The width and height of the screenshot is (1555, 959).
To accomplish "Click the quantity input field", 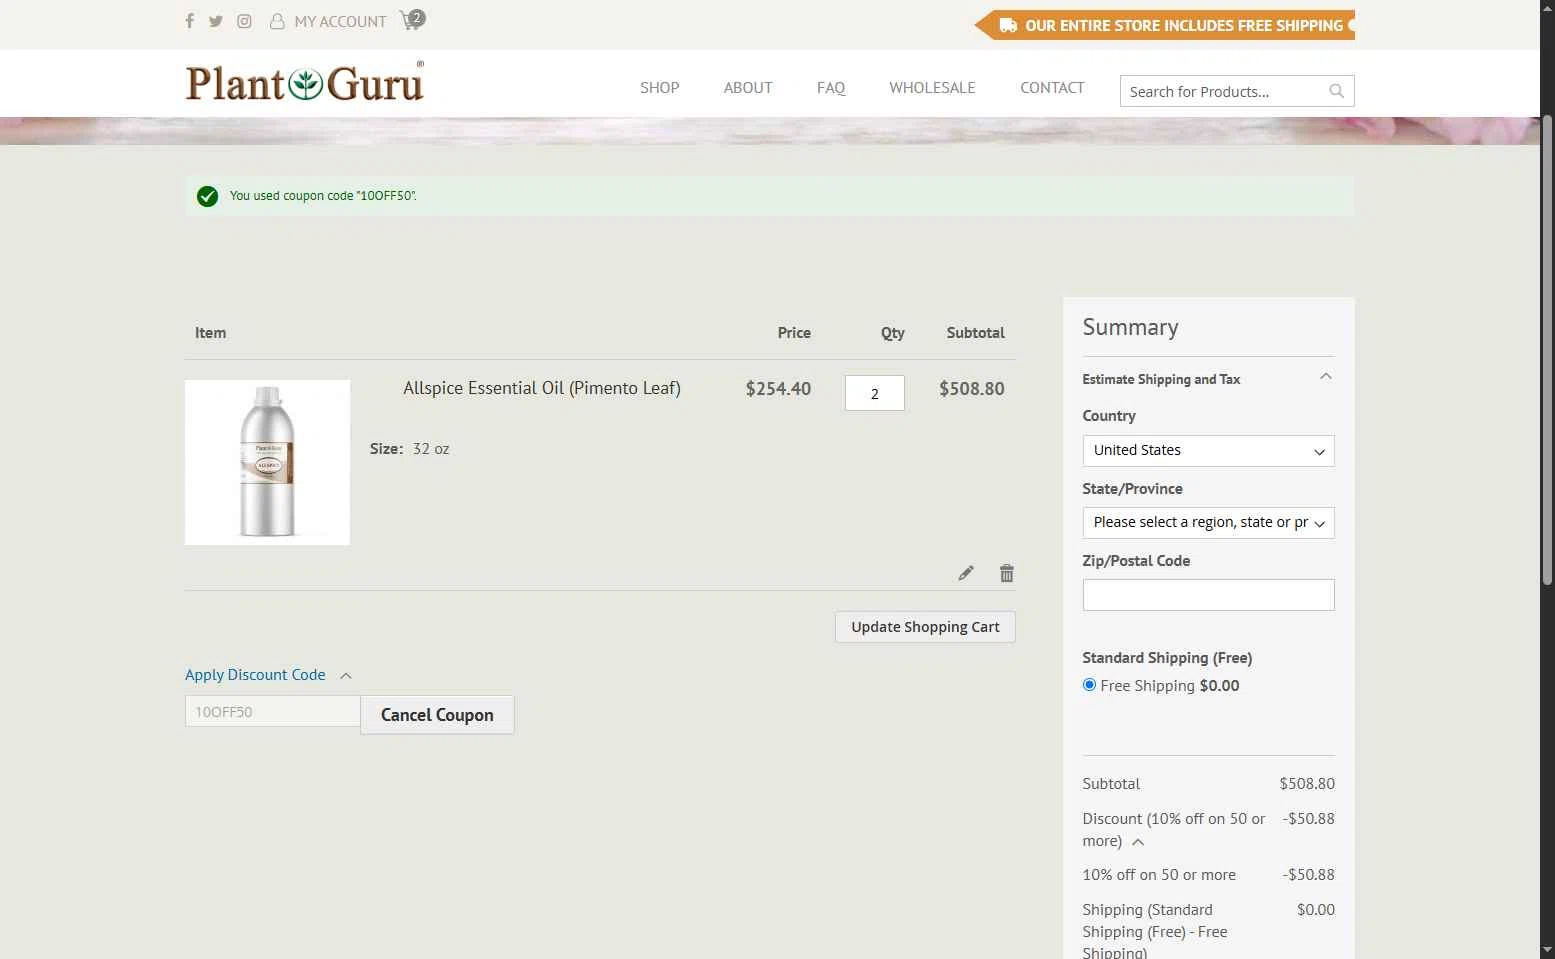I will [x=875, y=393].
